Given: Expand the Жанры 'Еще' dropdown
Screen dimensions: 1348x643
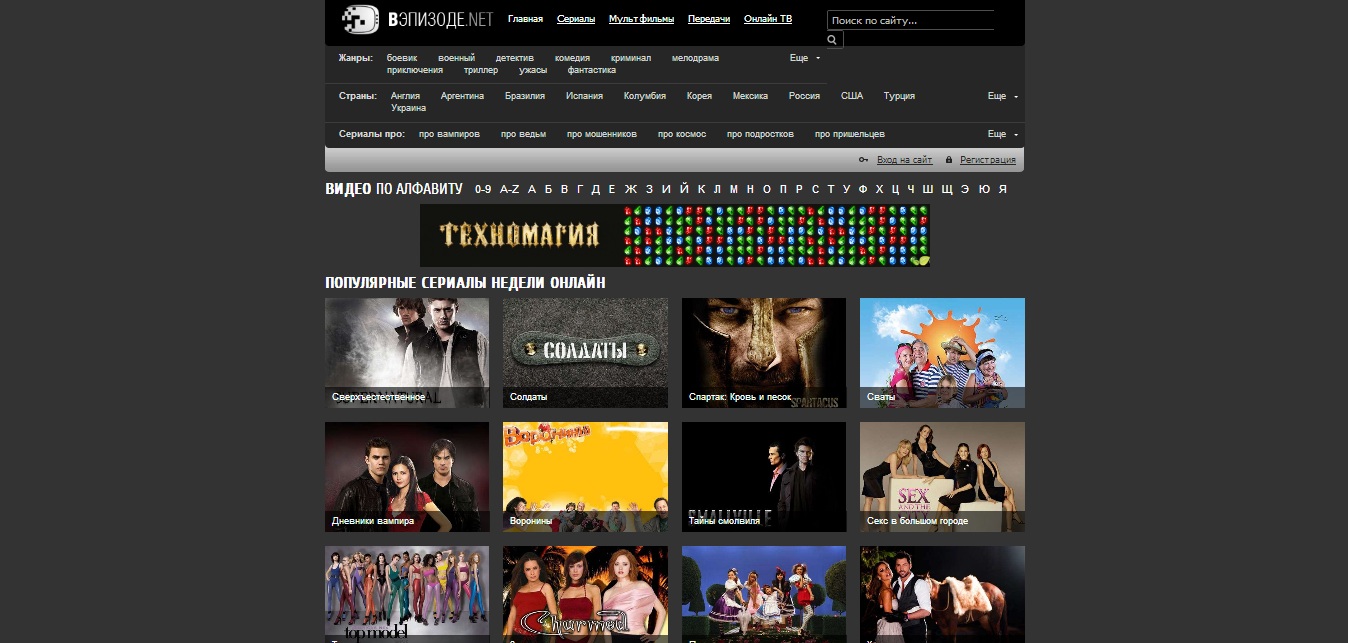Looking at the screenshot, I should tap(805, 58).
